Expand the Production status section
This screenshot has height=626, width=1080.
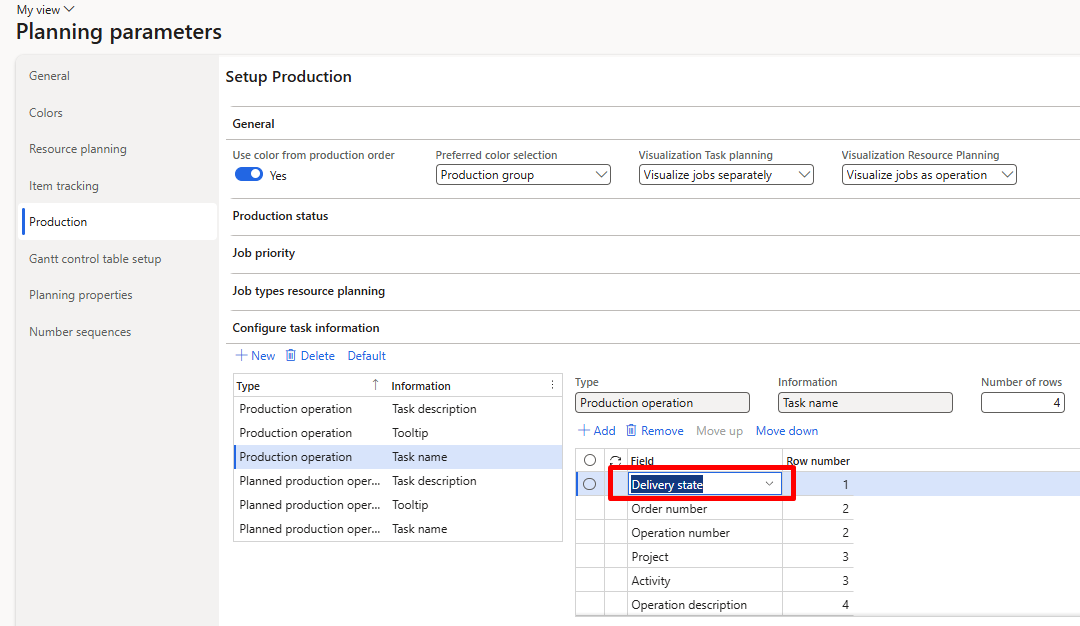280,216
